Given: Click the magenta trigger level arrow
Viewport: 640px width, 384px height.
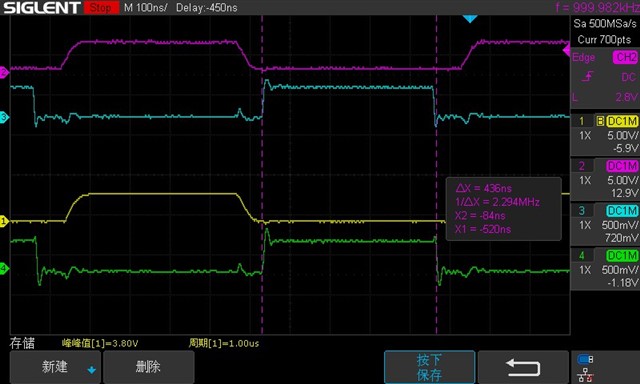Looking at the screenshot, I should 567,51.
